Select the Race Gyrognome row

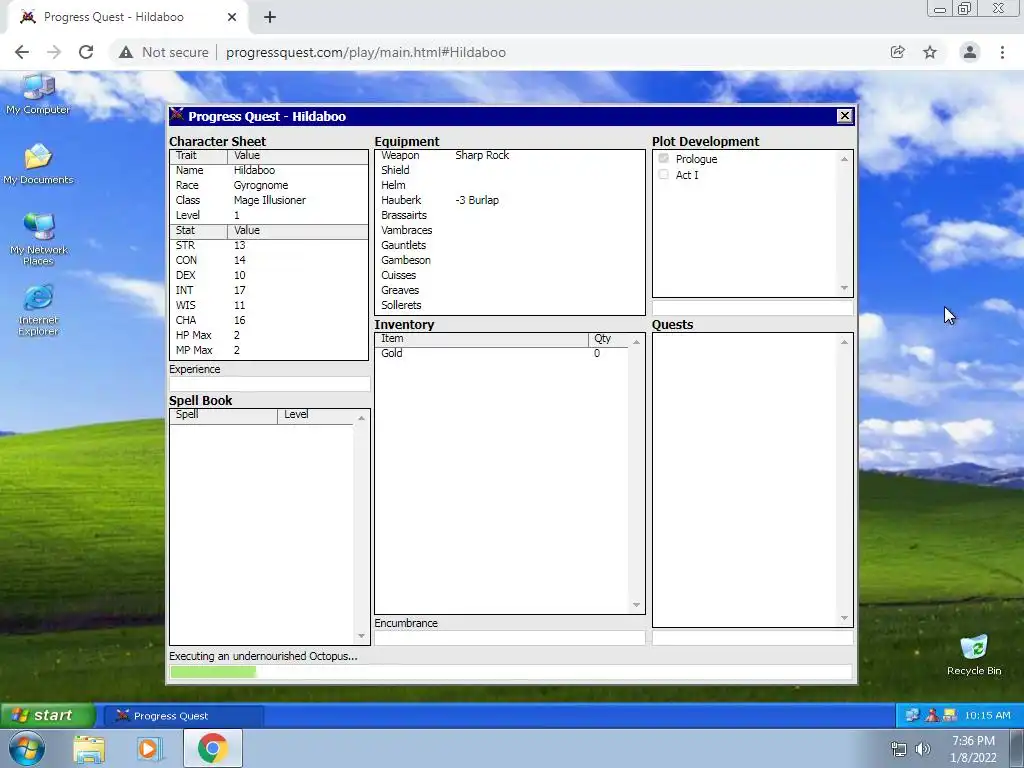click(x=269, y=185)
